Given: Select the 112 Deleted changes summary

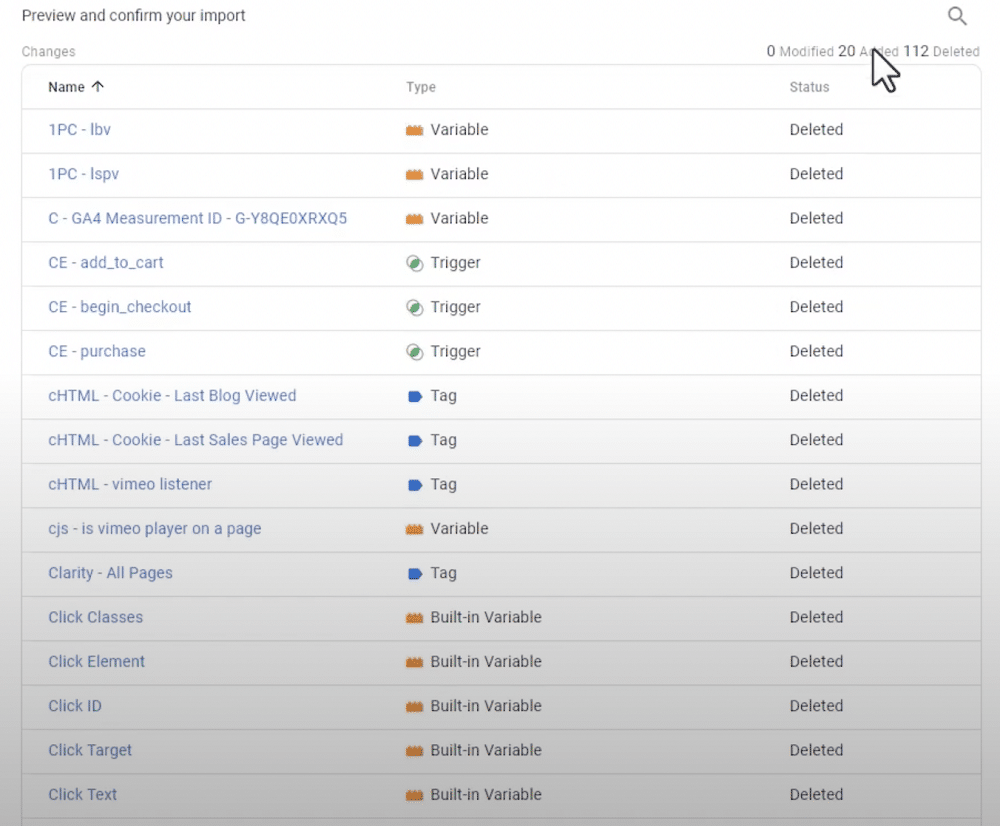Looking at the screenshot, I should [x=936, y=51].
